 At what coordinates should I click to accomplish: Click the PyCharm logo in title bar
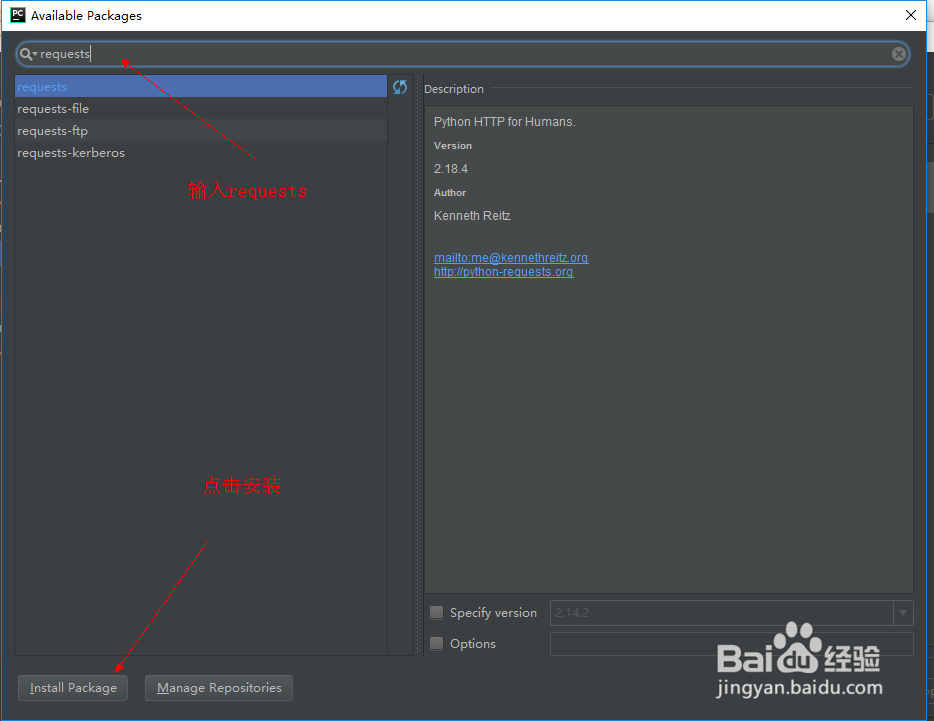click(x=18, y=15)
